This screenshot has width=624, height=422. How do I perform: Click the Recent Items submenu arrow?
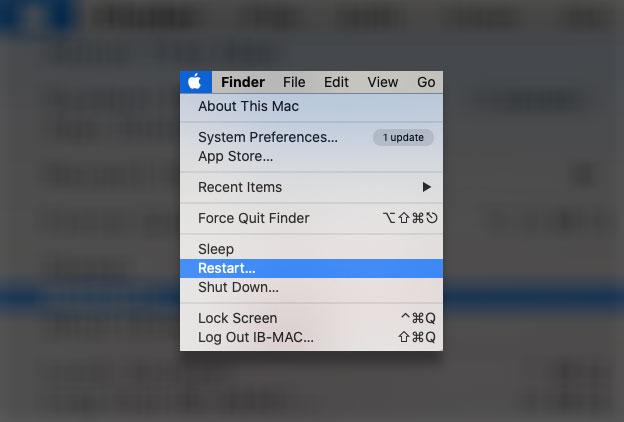coord(427,187)
